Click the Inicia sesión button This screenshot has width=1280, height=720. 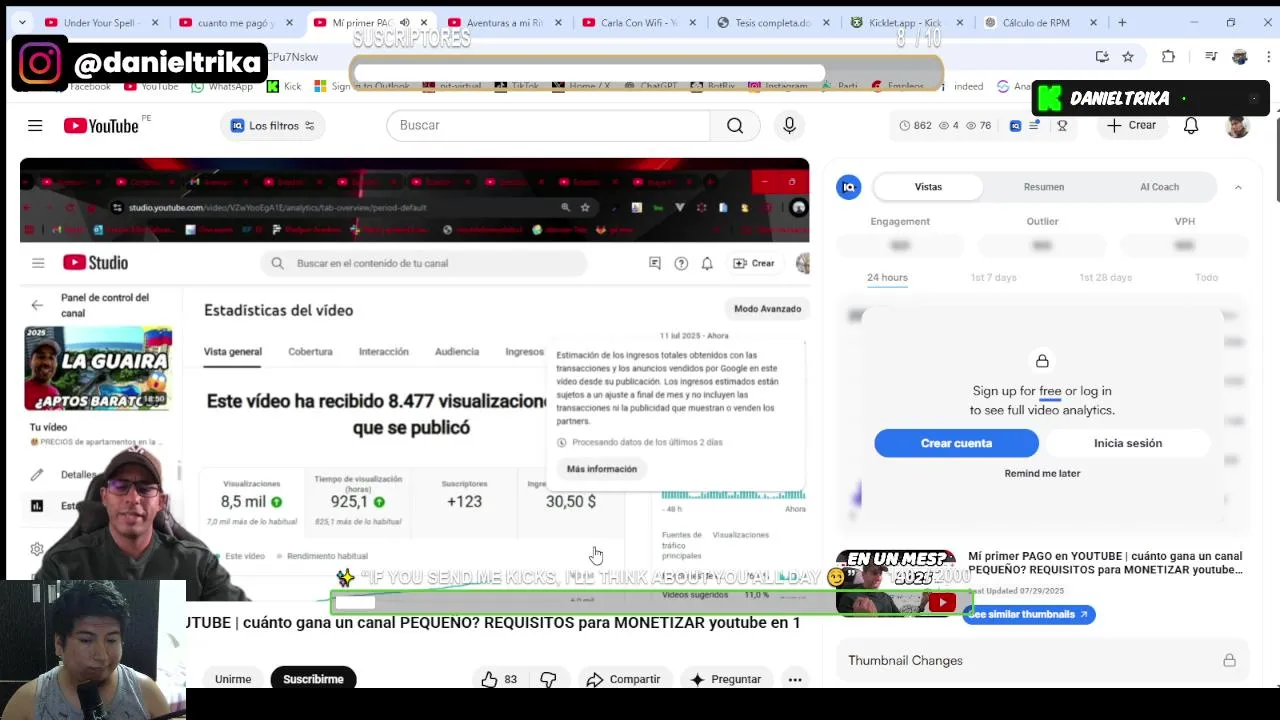point(1128,443)
